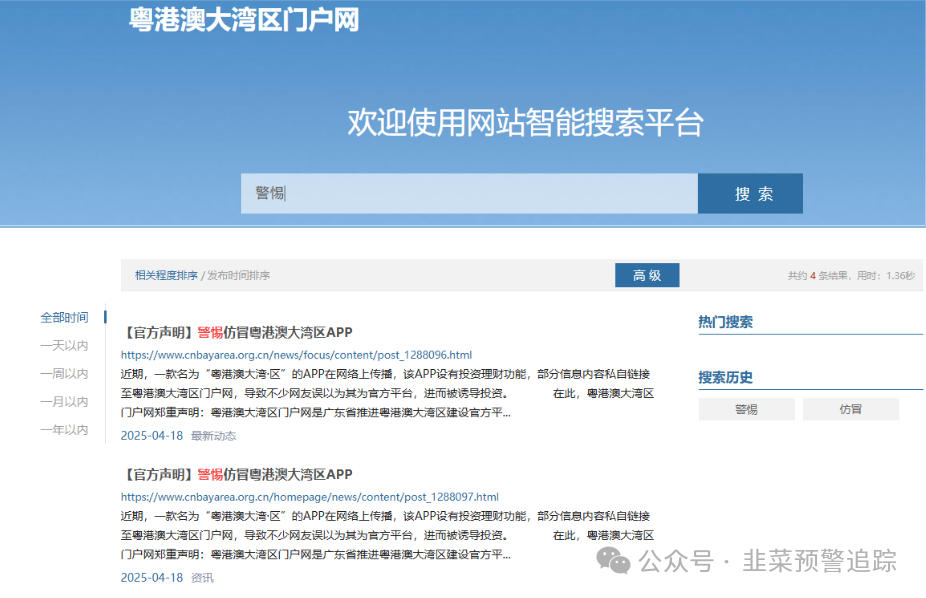Click the 资讯 category tag
Screen dimensions: 926x598
tap(202, 578)
